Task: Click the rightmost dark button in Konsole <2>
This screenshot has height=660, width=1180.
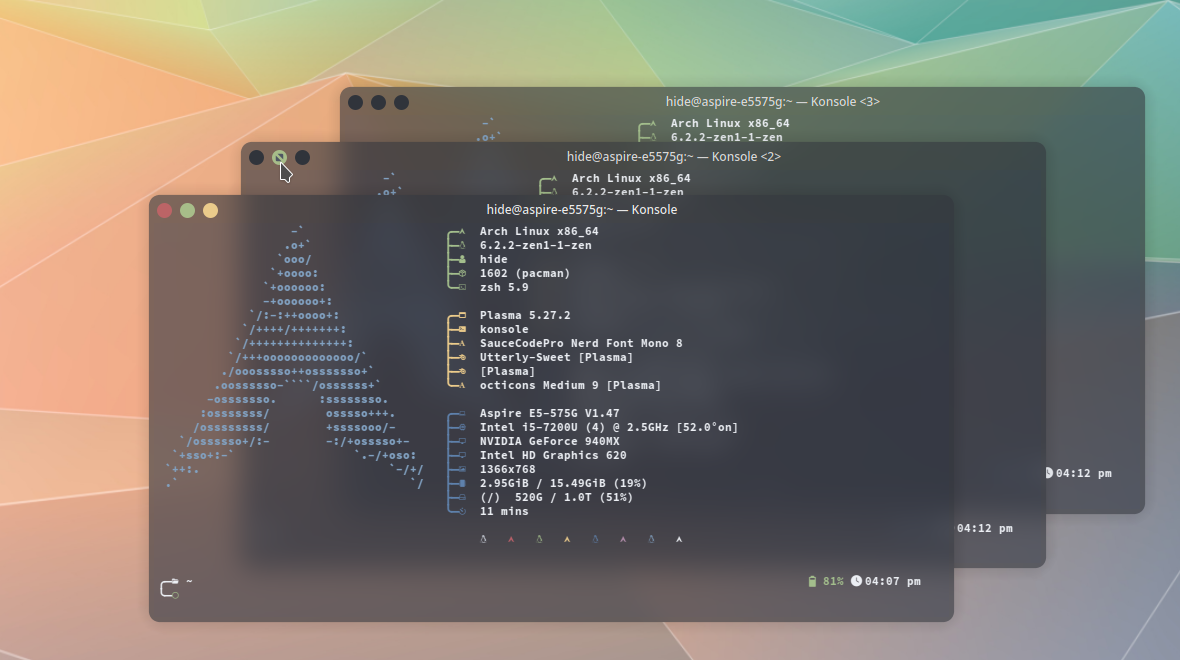Action: tap(303, 157)
